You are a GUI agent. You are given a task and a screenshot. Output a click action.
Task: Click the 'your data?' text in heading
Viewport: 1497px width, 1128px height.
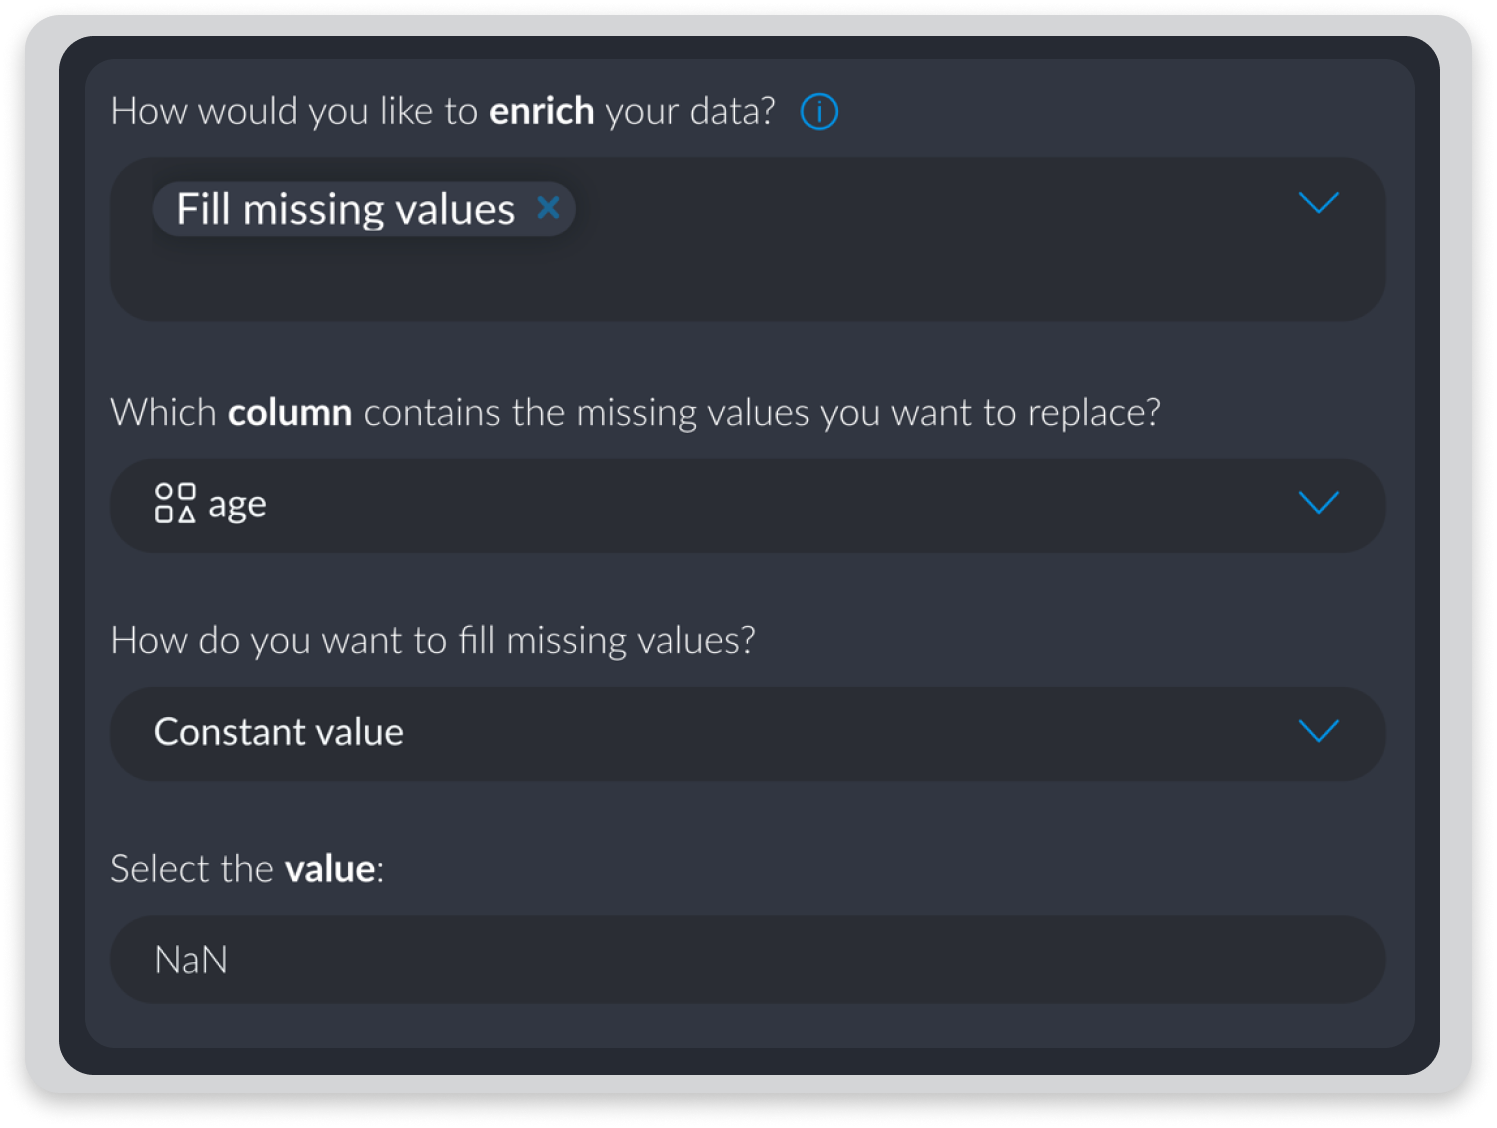click(689, 111)
